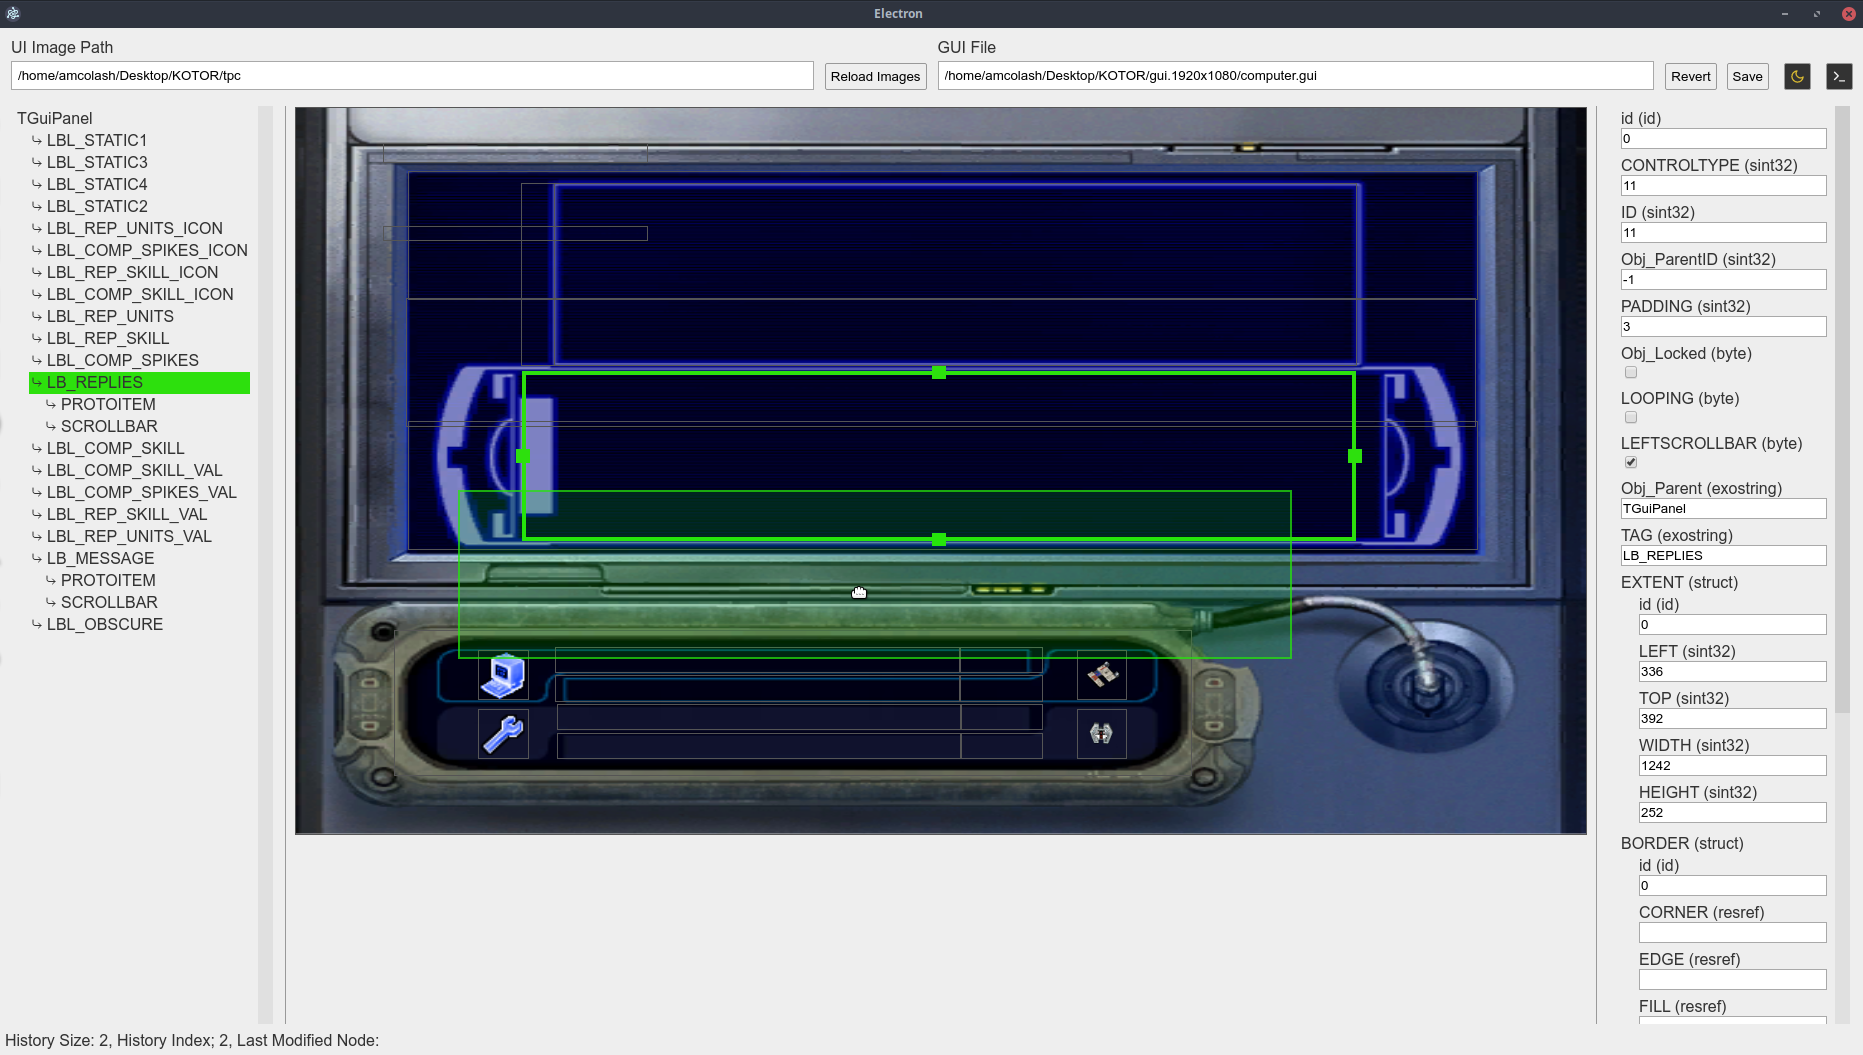Click the Electron app icon in title bar

tap(13, 13)
